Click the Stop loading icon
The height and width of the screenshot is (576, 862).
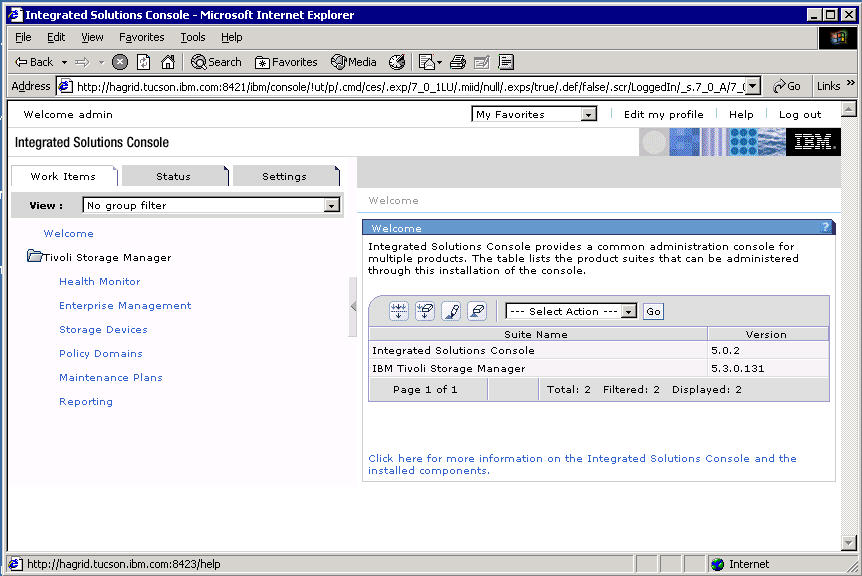(x=120, y=62)
